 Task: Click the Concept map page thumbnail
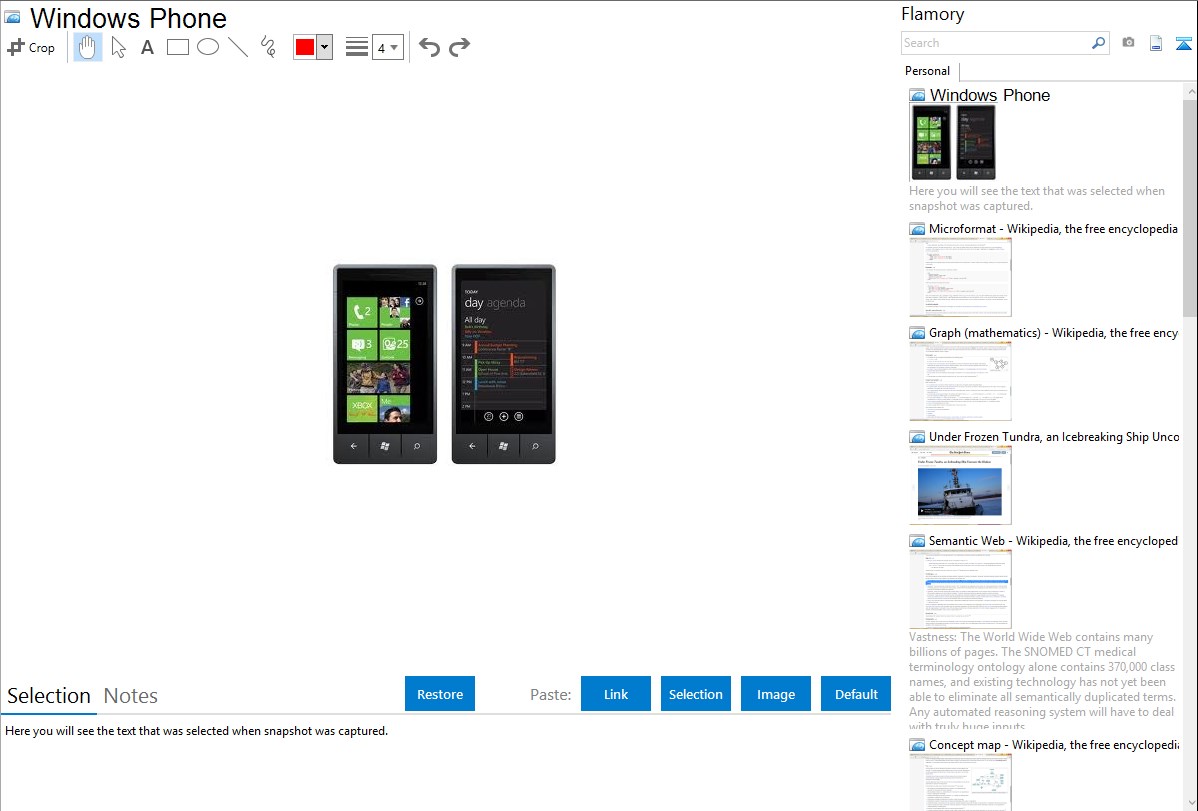coord(960,782)
